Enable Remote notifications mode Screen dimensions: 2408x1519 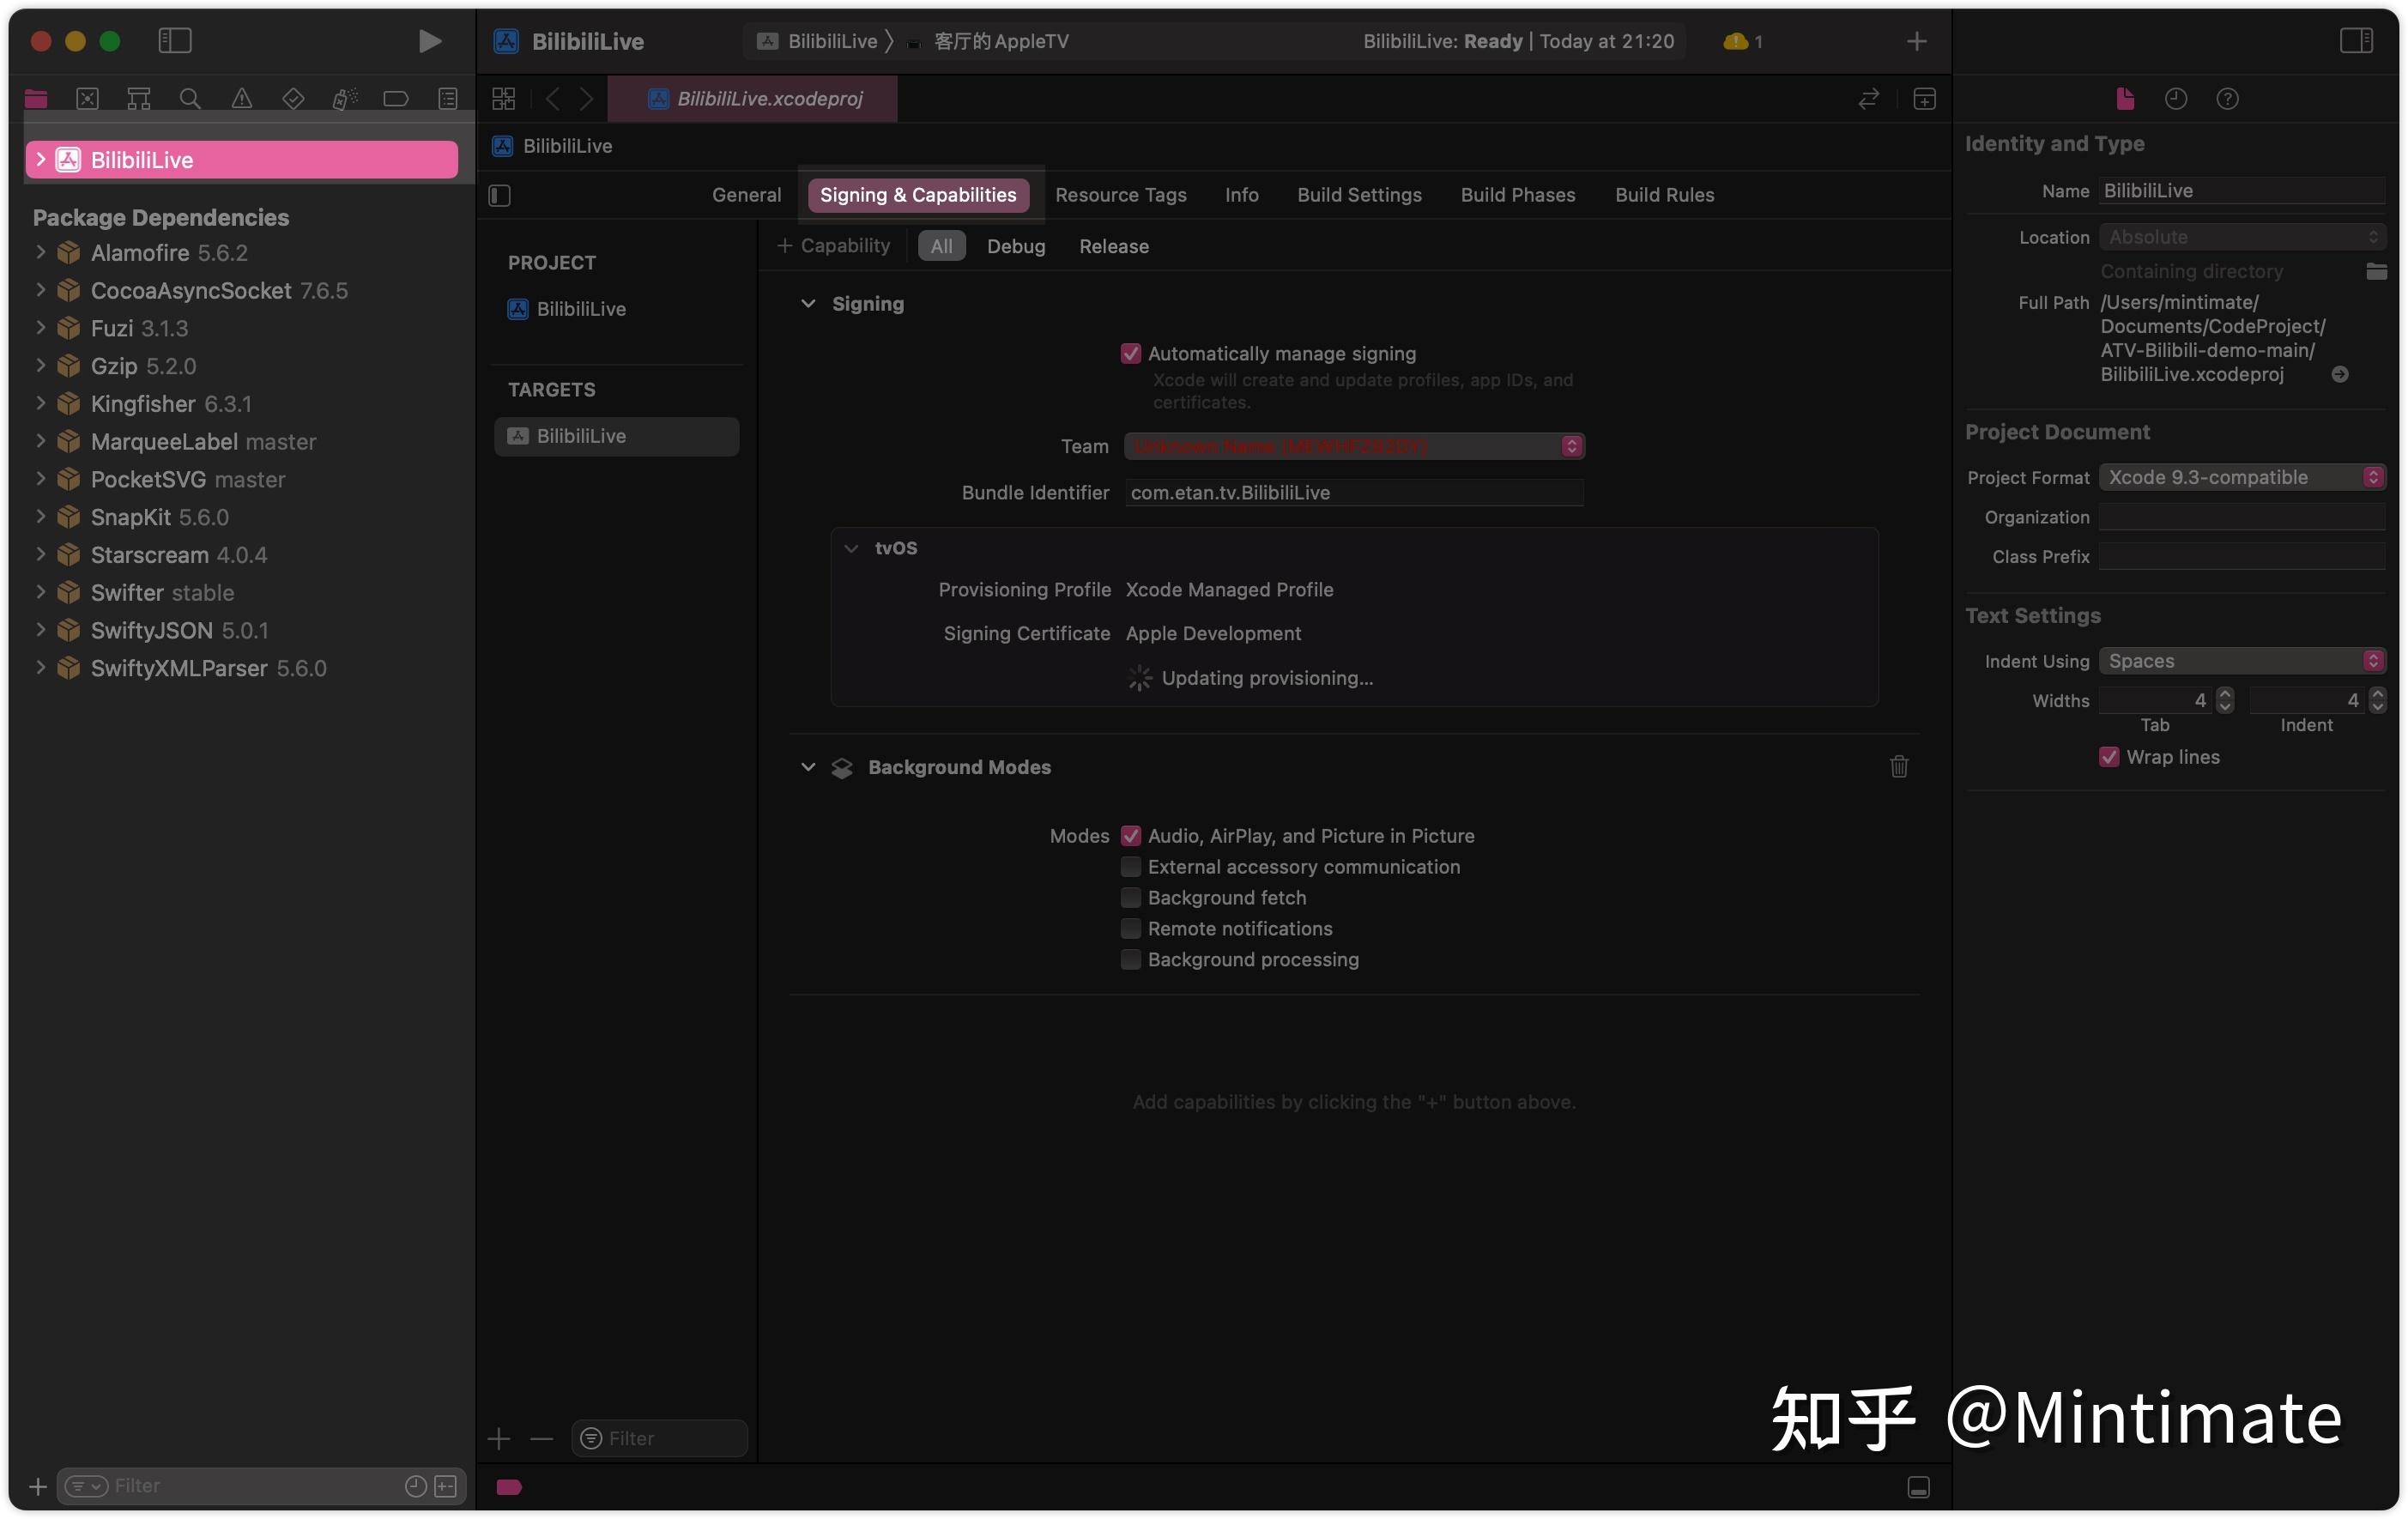(1130, 929)
